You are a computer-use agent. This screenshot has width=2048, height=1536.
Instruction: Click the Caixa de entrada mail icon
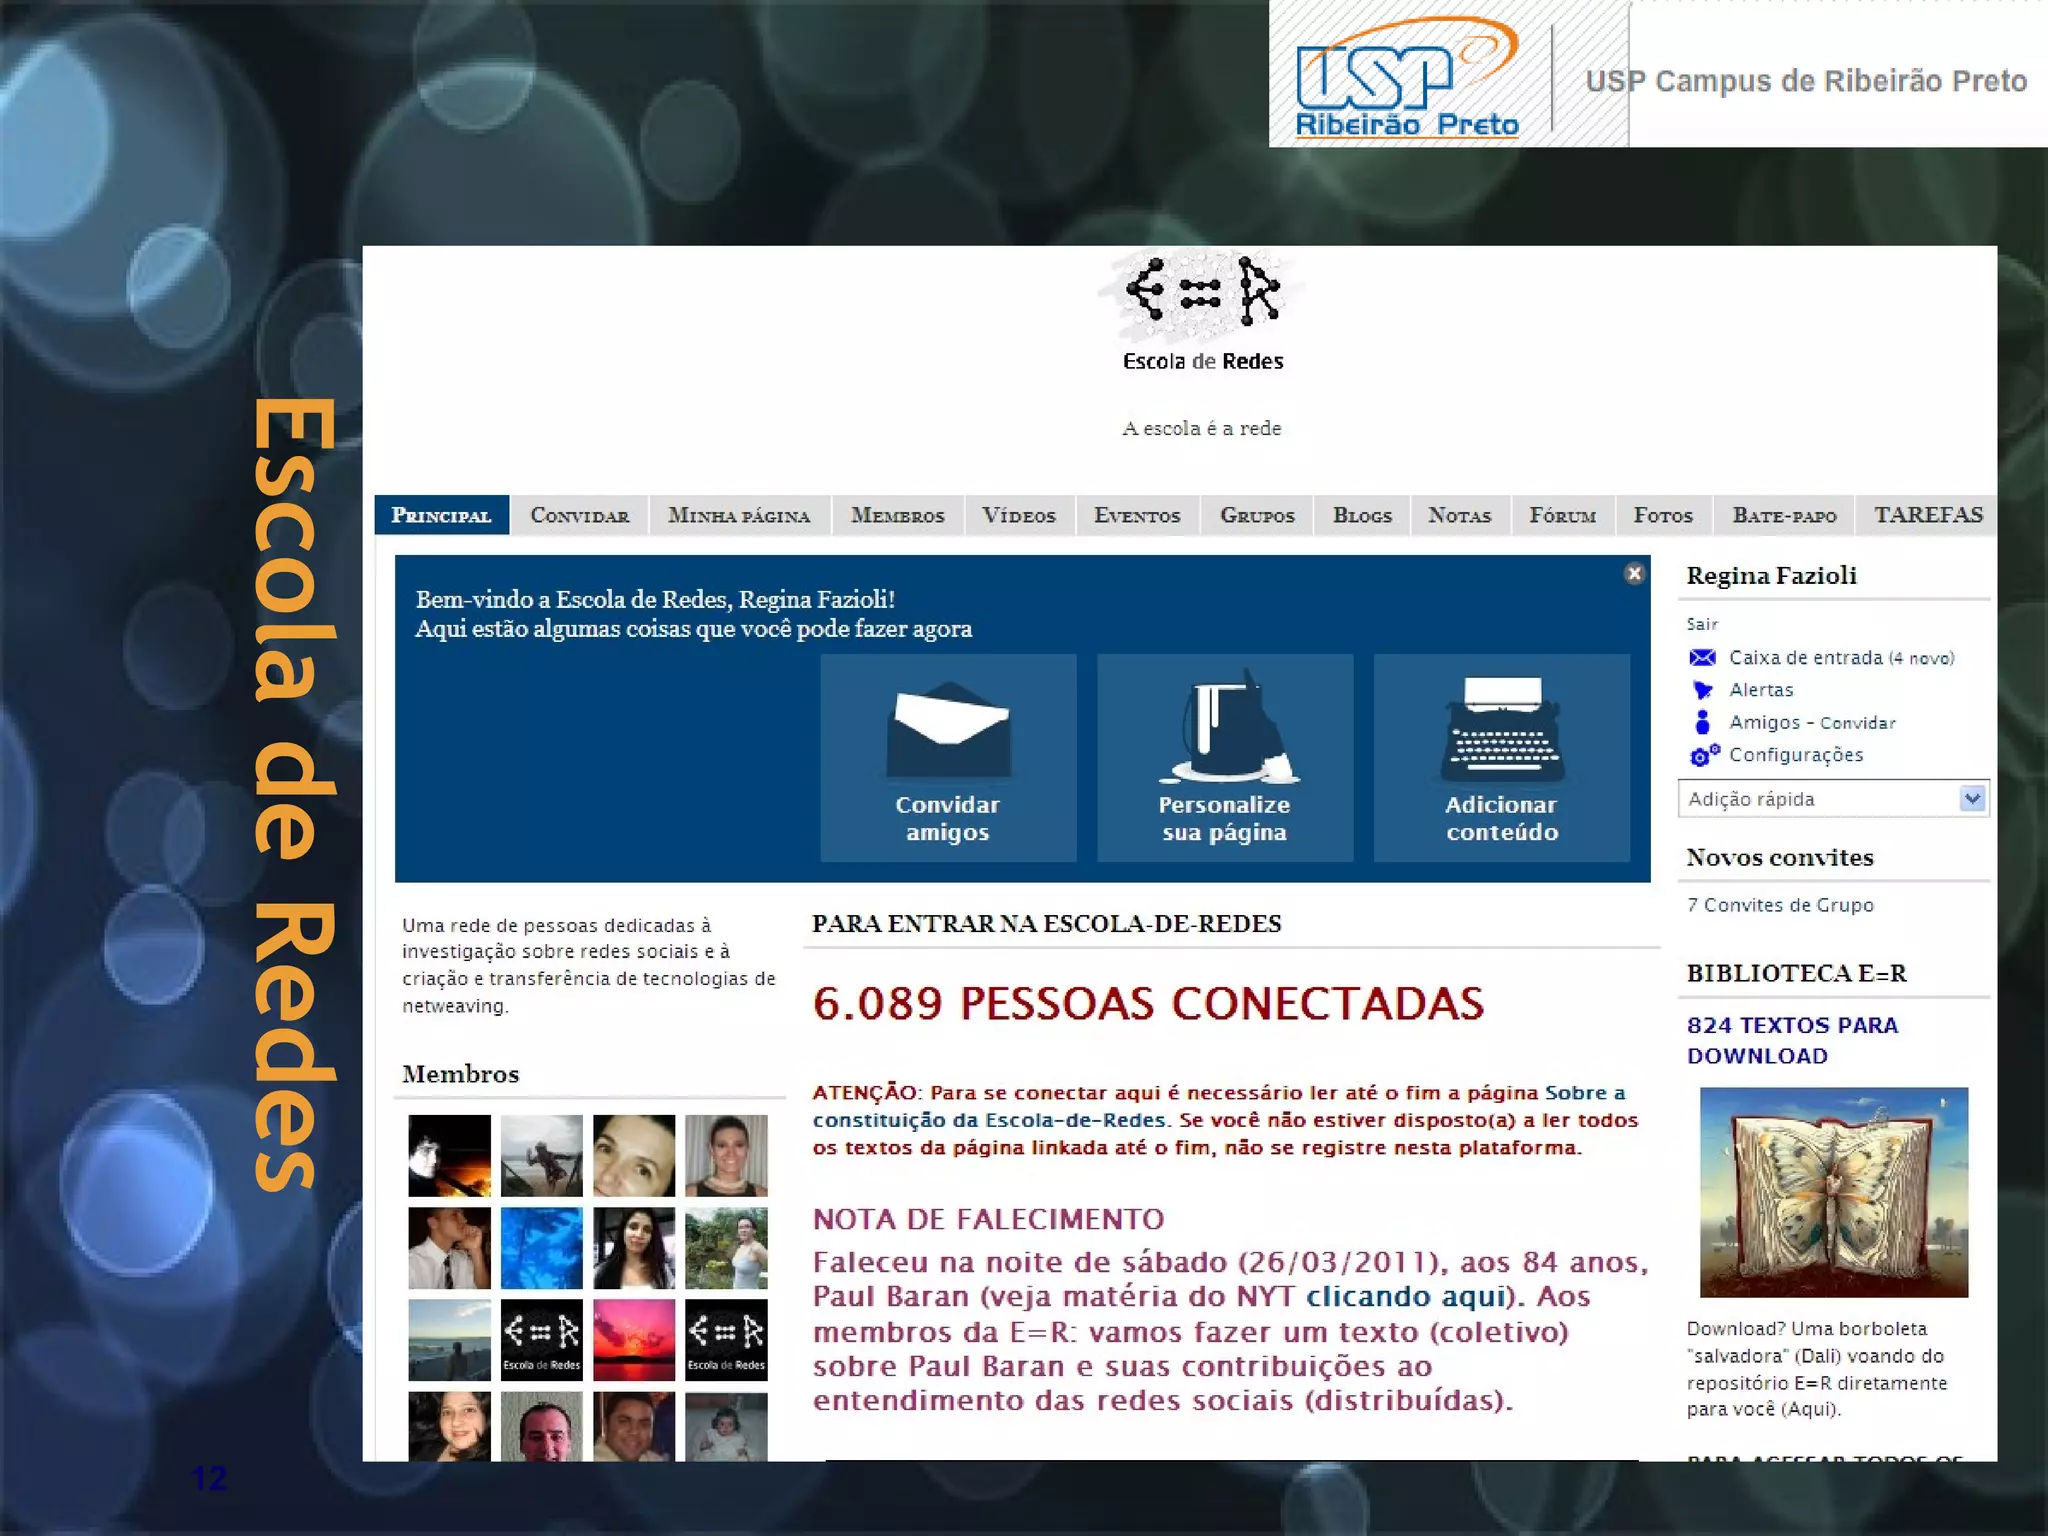click(1702, 658)
